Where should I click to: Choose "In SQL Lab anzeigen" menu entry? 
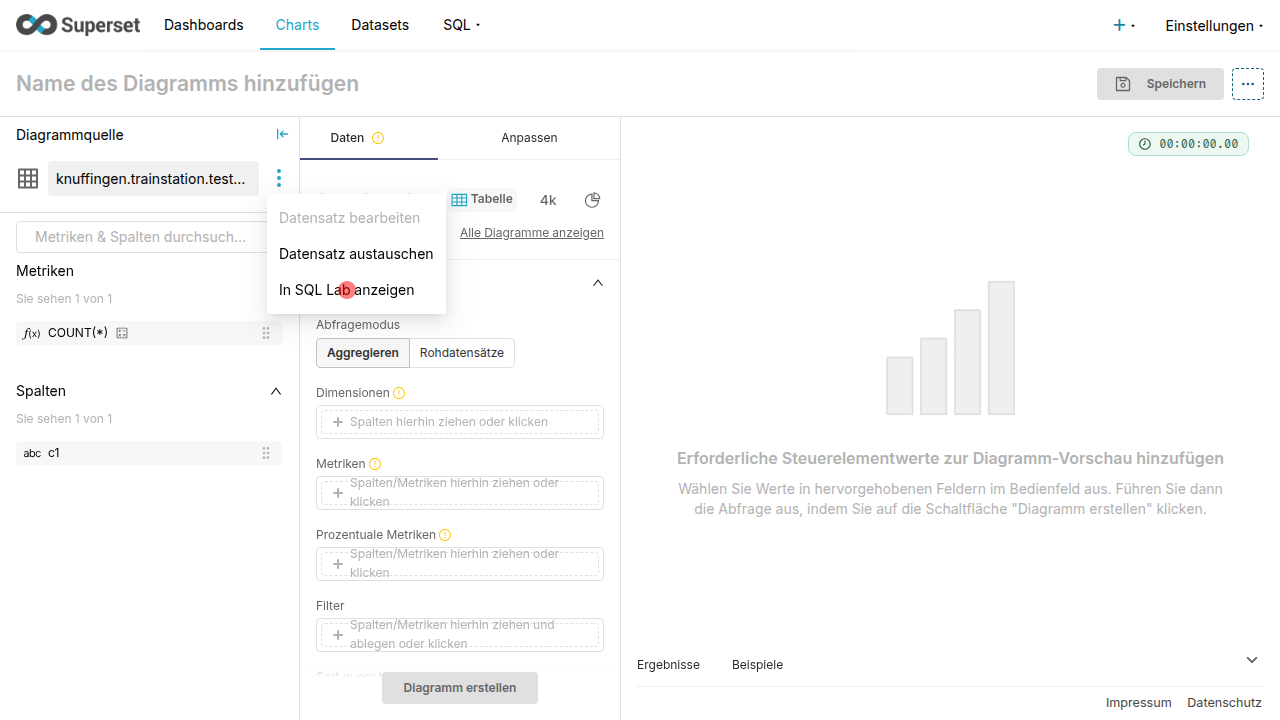pyautogui.click(x=346, y=290)
